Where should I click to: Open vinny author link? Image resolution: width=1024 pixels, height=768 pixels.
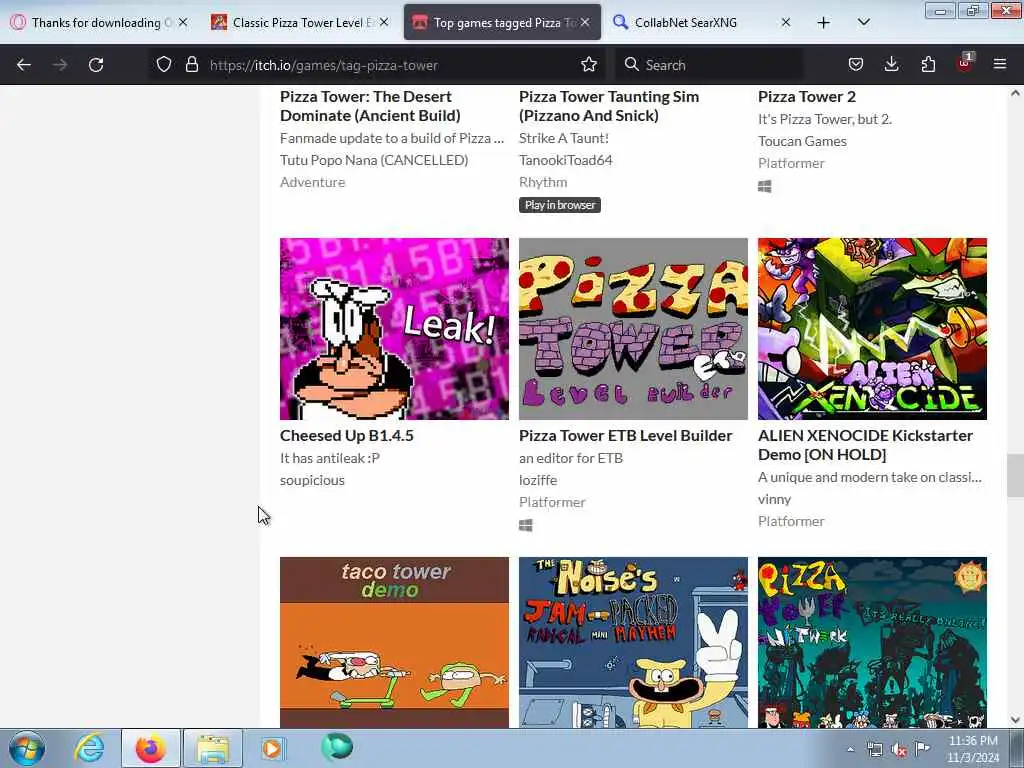(x=775, y=499)
